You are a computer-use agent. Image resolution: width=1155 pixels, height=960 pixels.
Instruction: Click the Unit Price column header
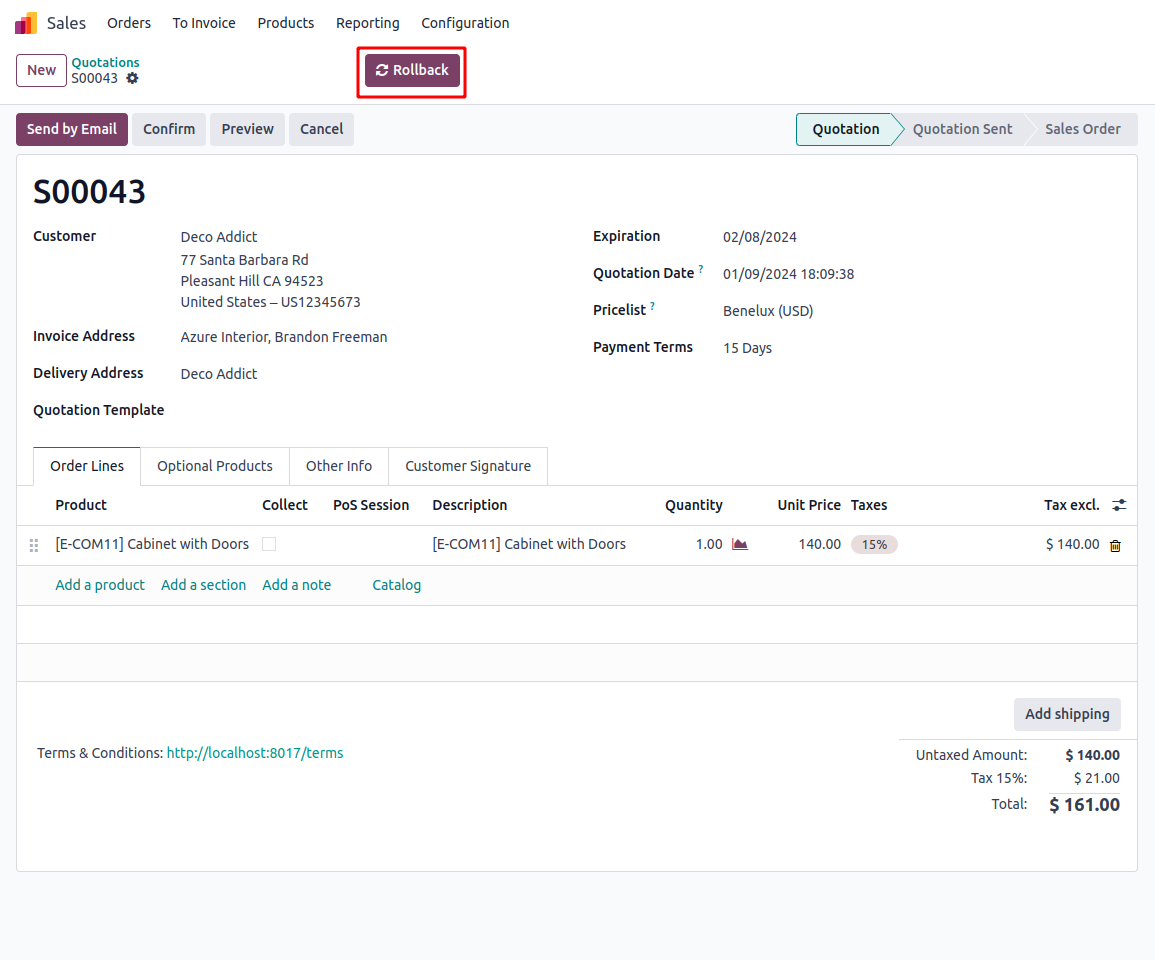click(x=809, y=505)
